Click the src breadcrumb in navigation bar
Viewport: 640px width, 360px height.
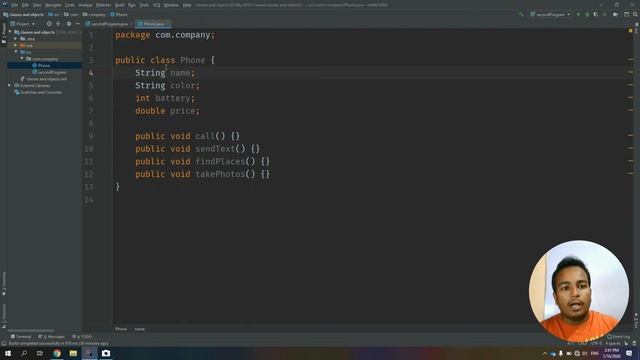click(x=54, y=14)
